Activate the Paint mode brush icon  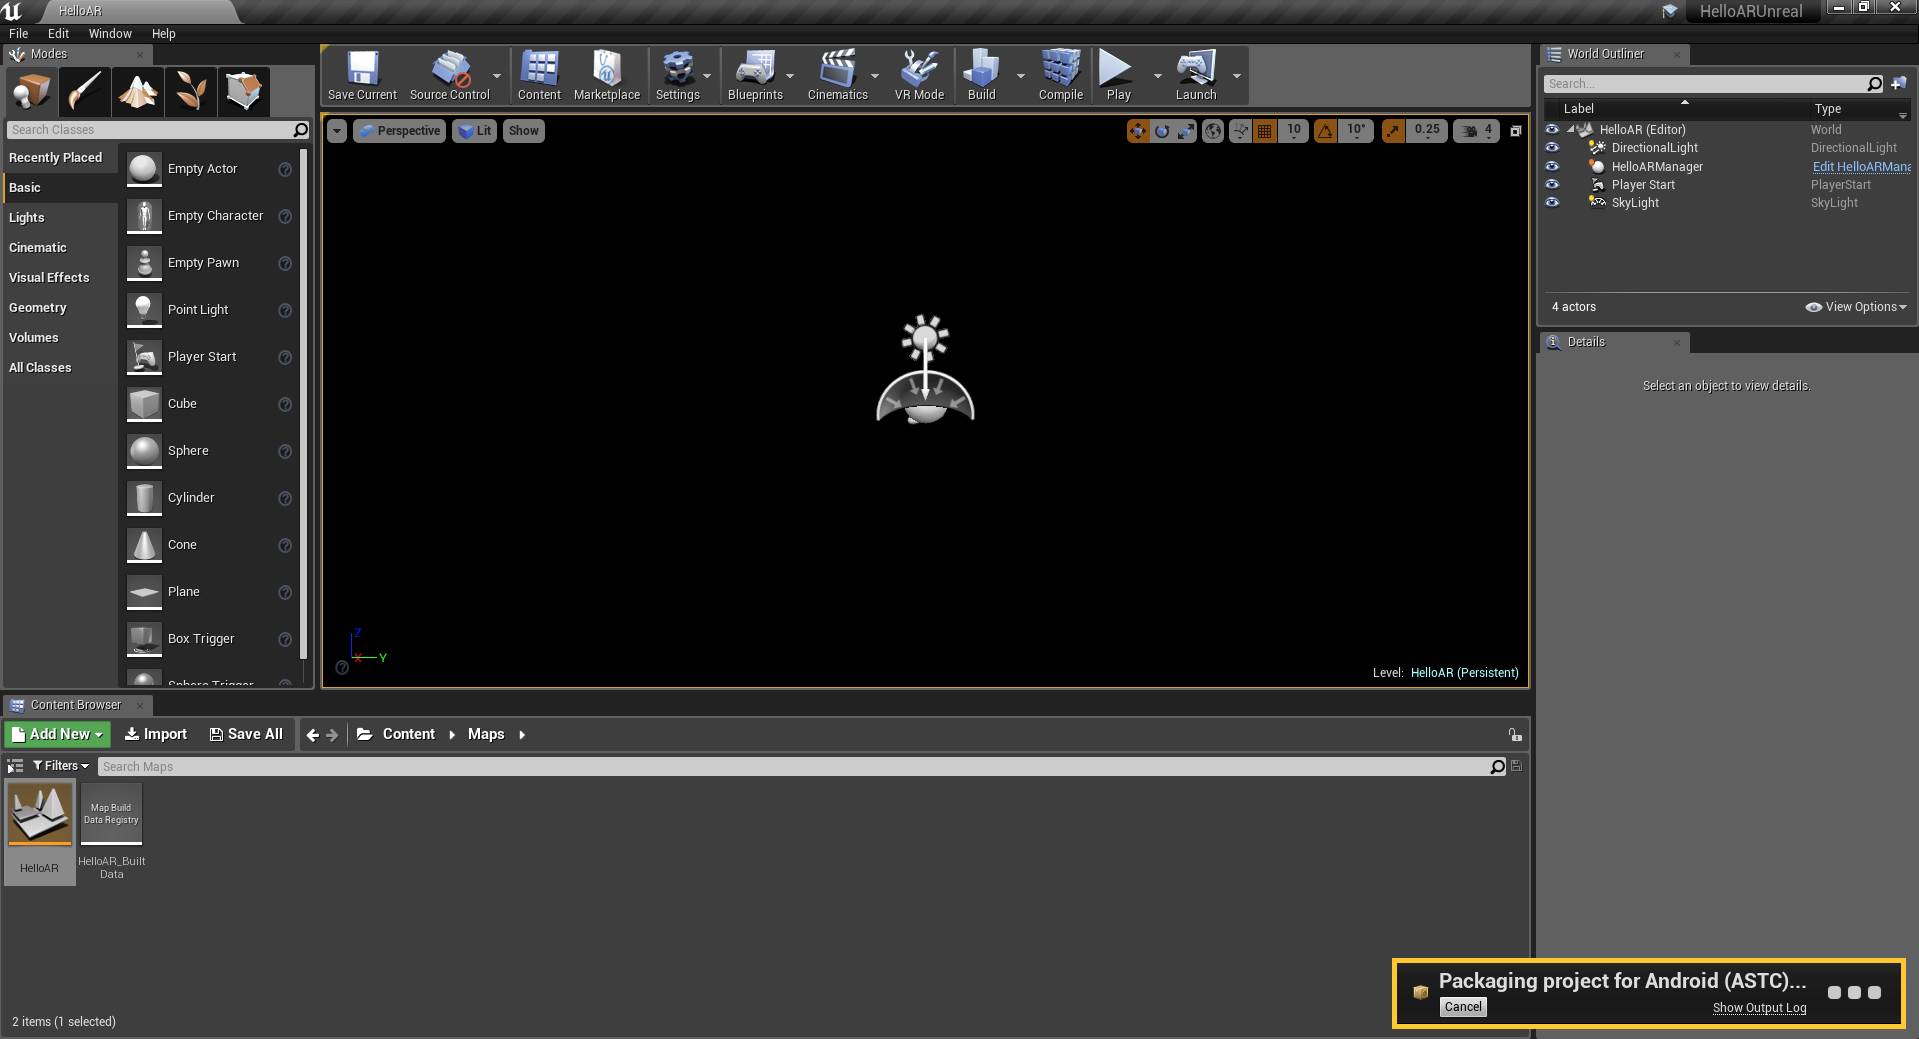click(x=85, y=92)
